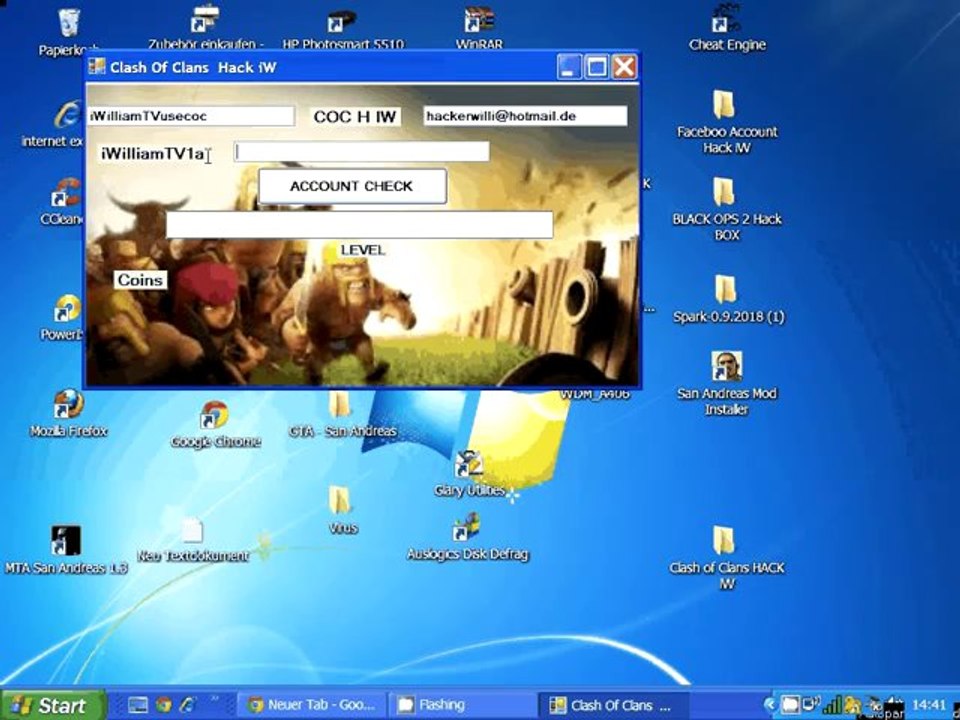
Task: Click the iWilliamTV1a label
Action: [x=152, y=154]
